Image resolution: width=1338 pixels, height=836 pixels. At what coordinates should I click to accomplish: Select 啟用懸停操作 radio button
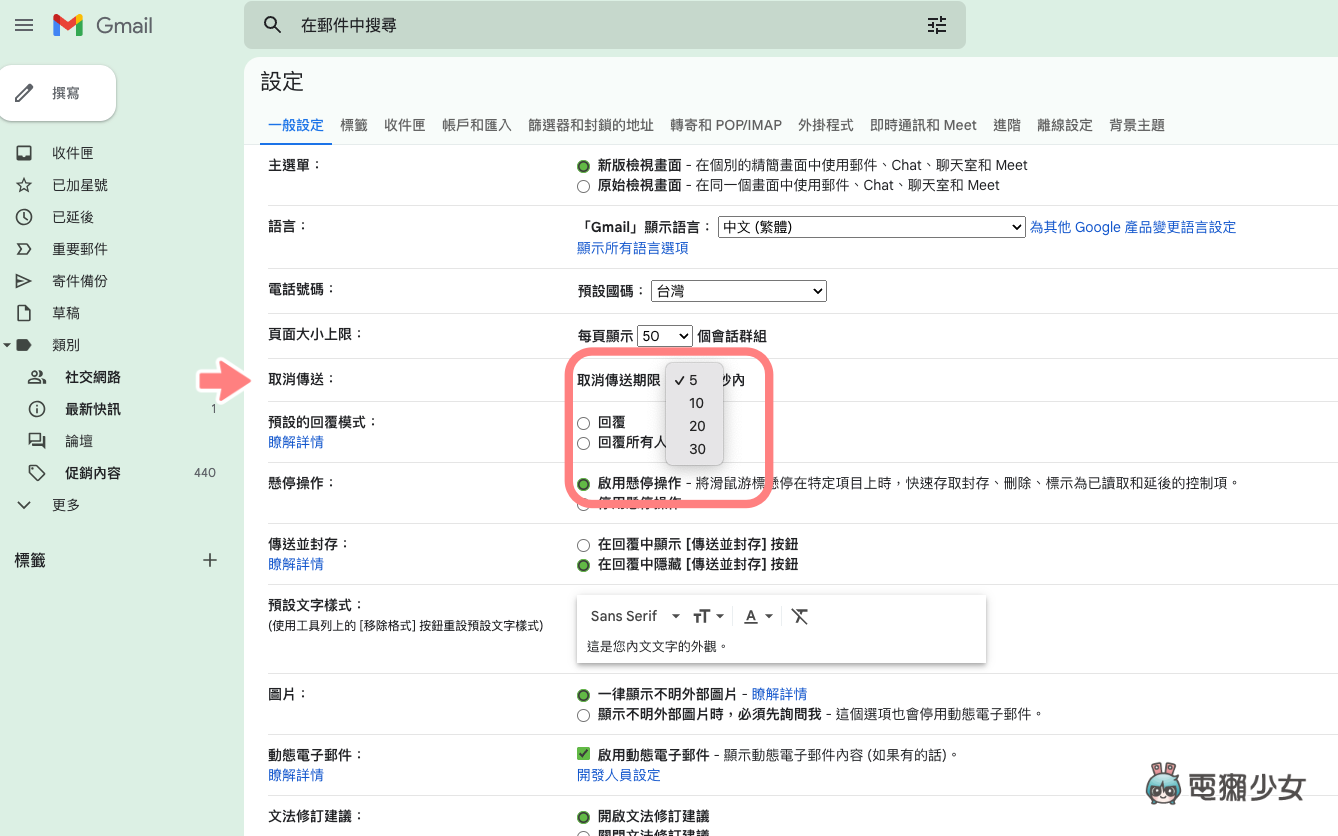583,484
